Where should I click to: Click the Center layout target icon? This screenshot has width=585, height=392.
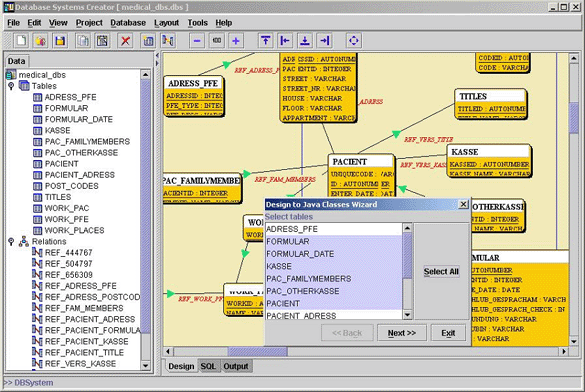pyautogui.click(x=353, y=40)
